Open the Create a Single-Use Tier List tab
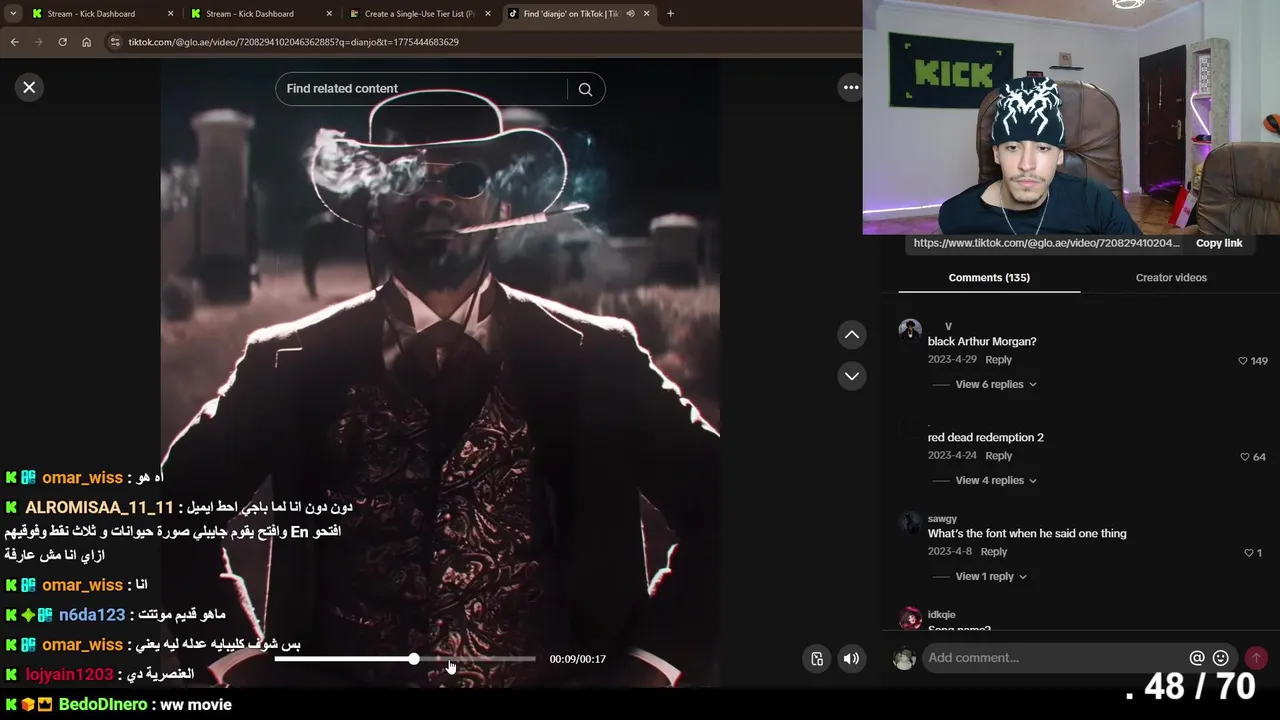The height and width of the screenshot is (720, 1280). pos(421,14)
